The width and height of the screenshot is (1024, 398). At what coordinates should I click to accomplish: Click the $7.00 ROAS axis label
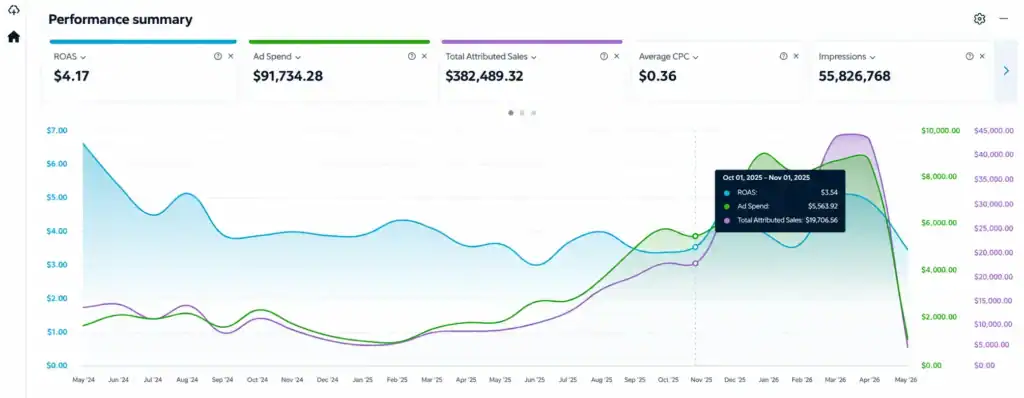pyautogui.click(x=57, y=131)
